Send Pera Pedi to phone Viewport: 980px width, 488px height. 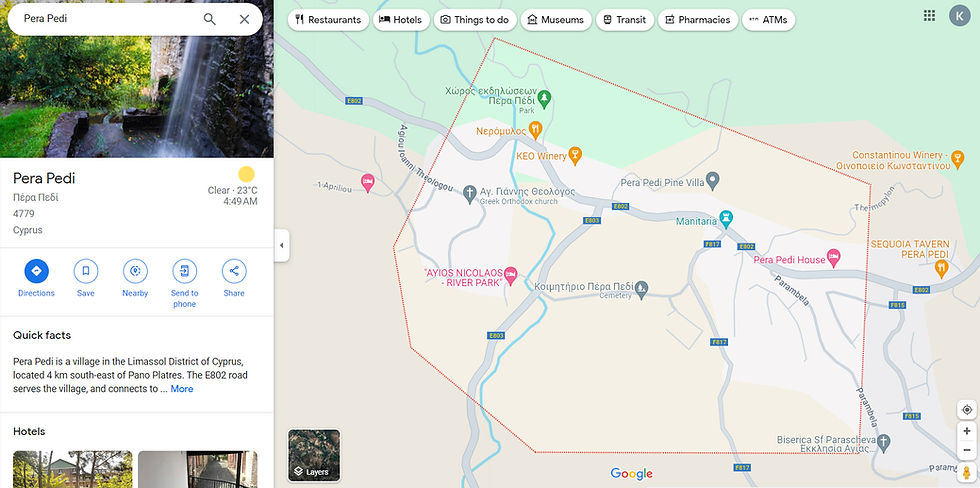coord(184,271)
